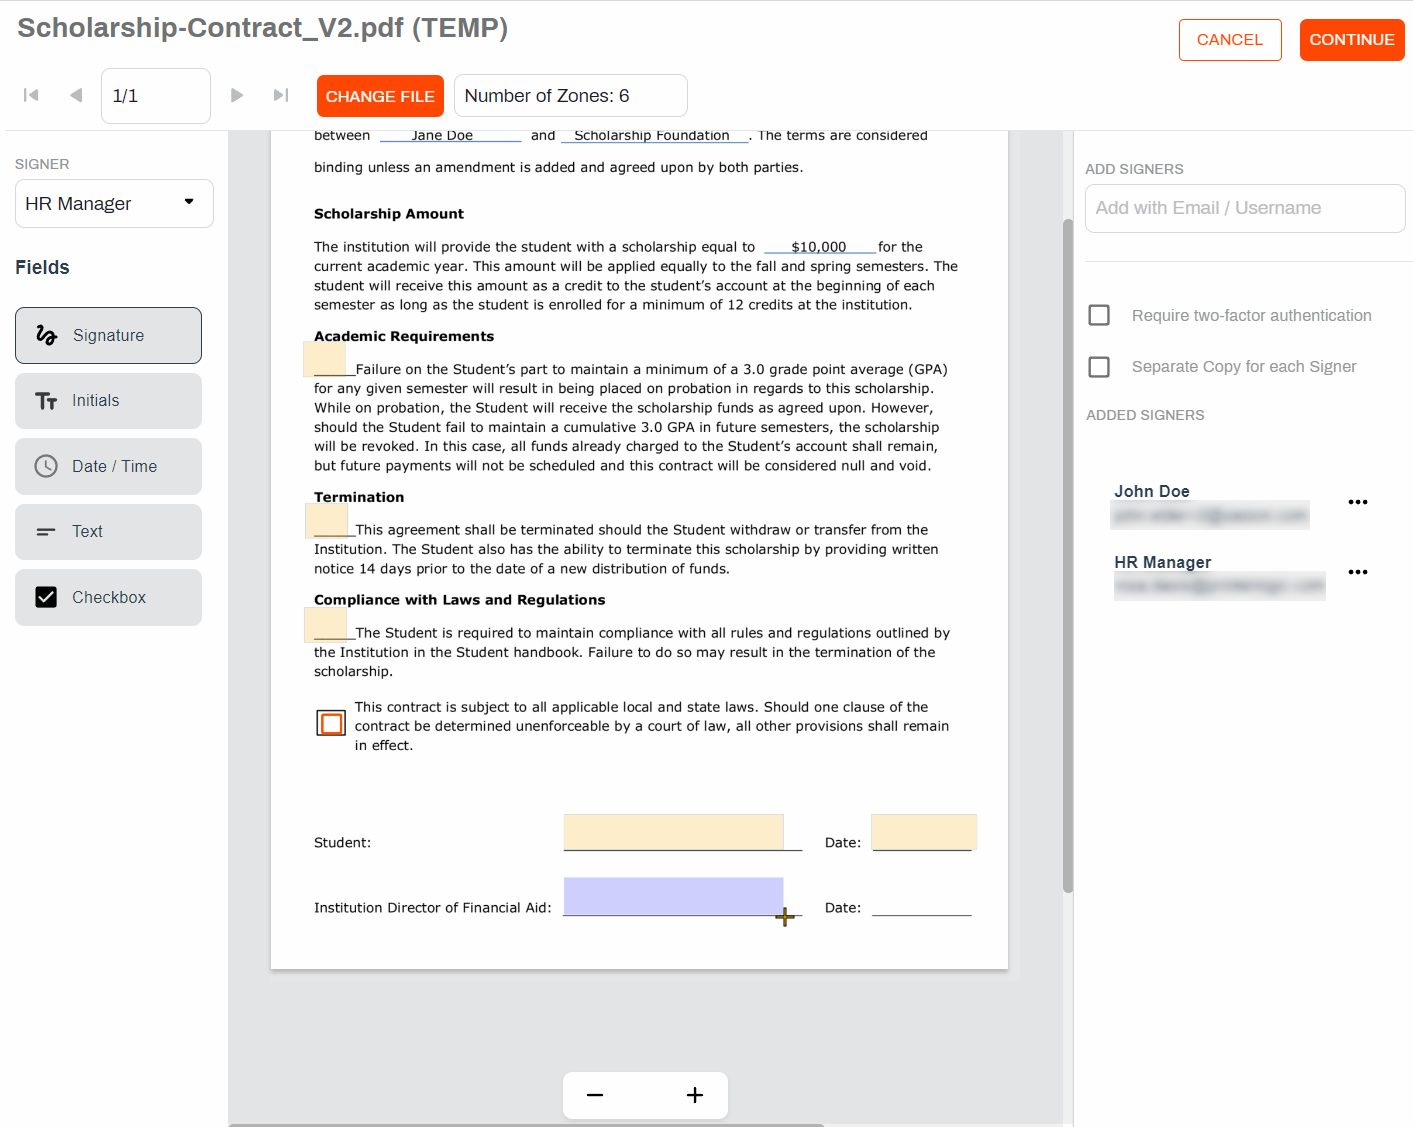
Task: Open options menu for John Doe
Action: coord(1357,502)
